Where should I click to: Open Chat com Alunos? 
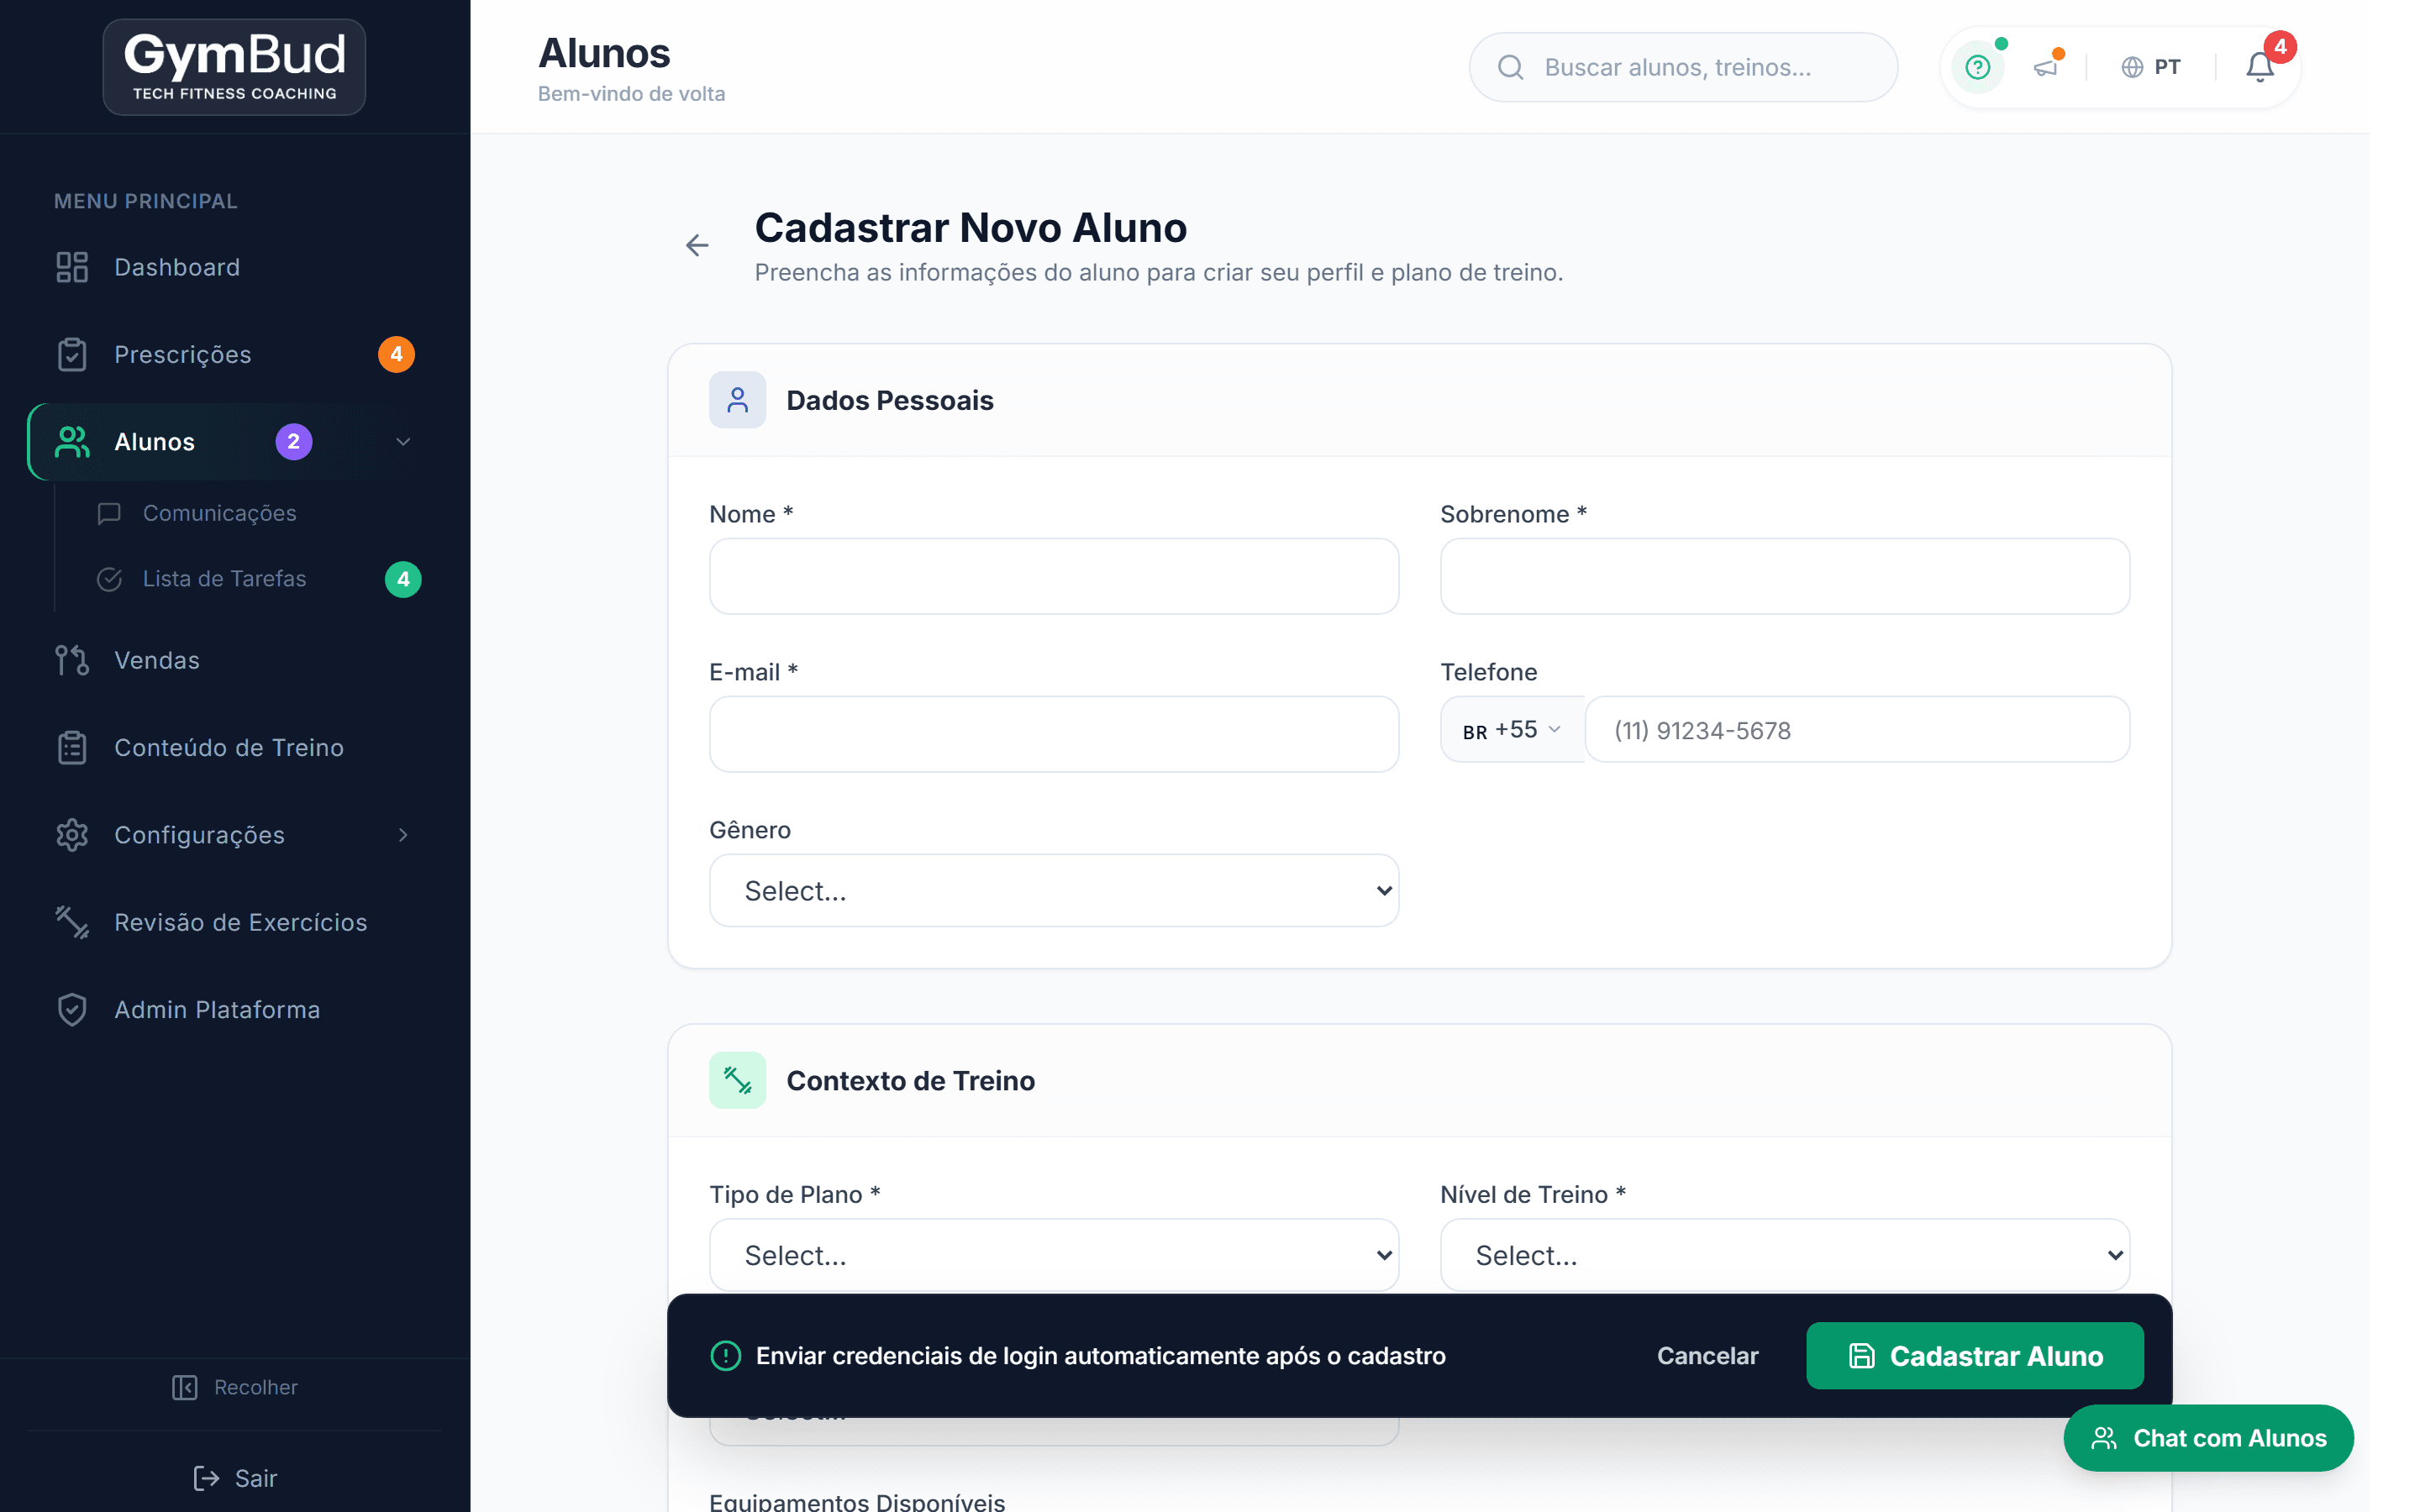2208,1438
